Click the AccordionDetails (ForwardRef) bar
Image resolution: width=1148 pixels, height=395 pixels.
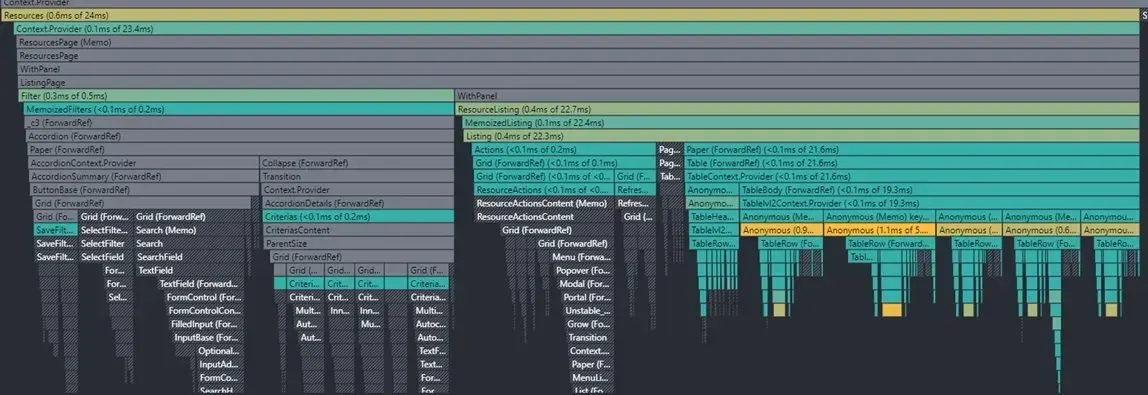coord(357,203)
